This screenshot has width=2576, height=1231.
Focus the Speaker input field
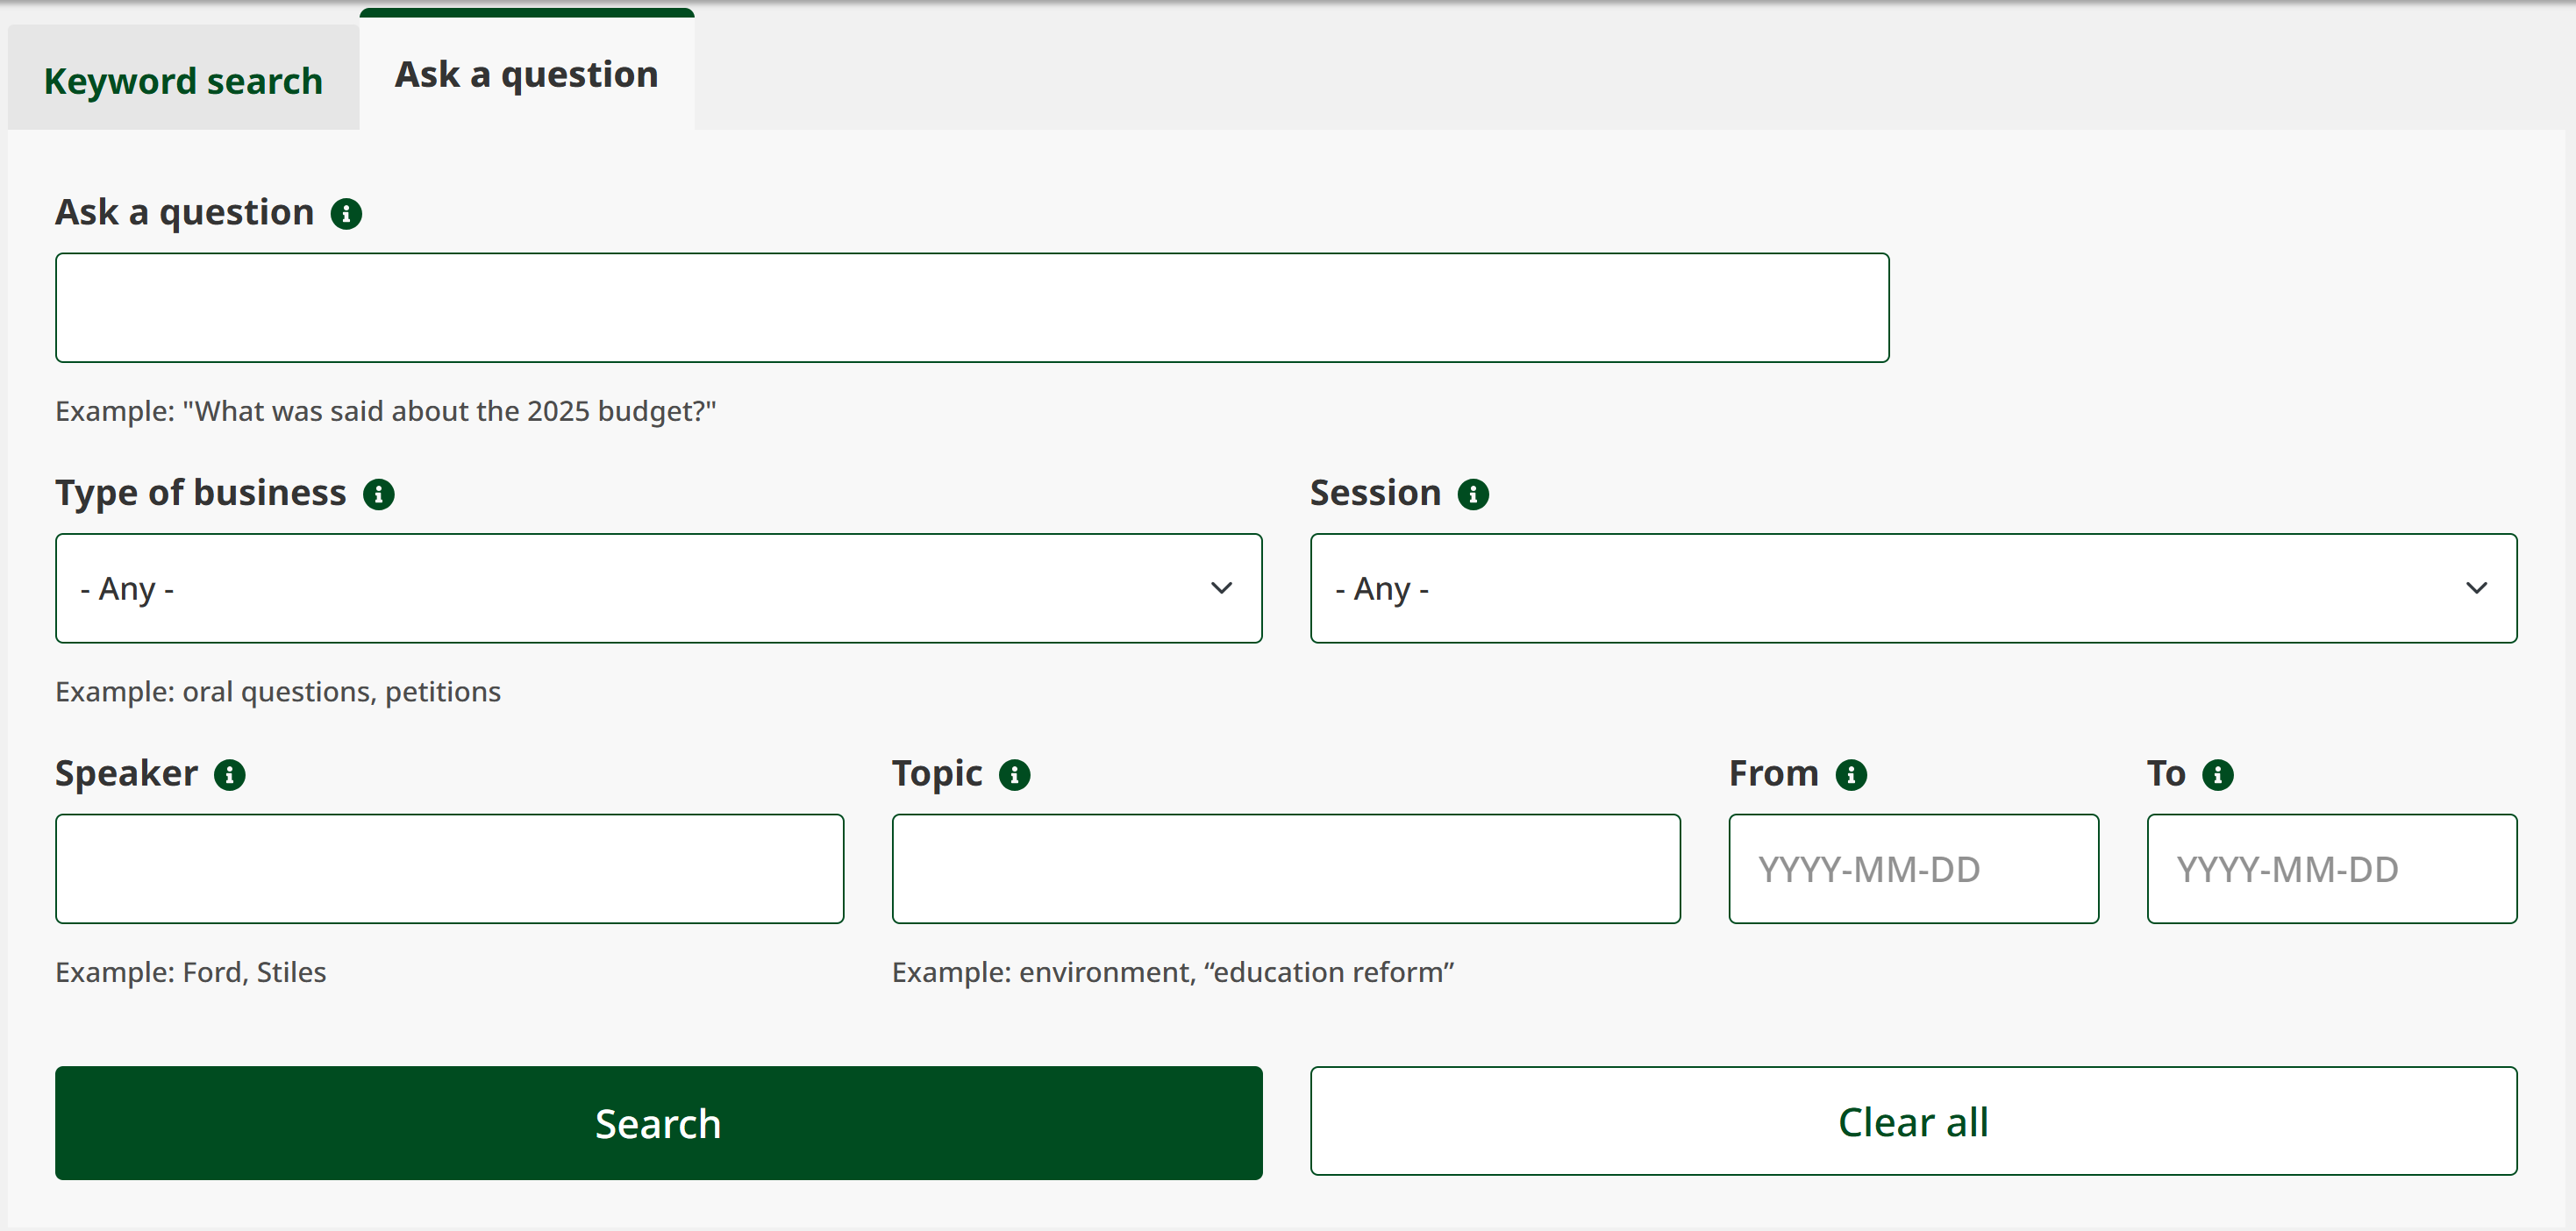tap(449, 868)
